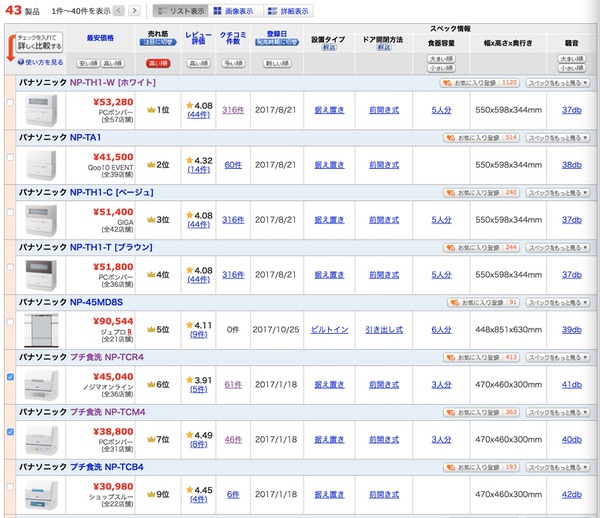The height and width of the screenshot is (518, 600).
Task: Open NP-45MD8S built-in dishwasher thumbnail
Action: point(41,330)
